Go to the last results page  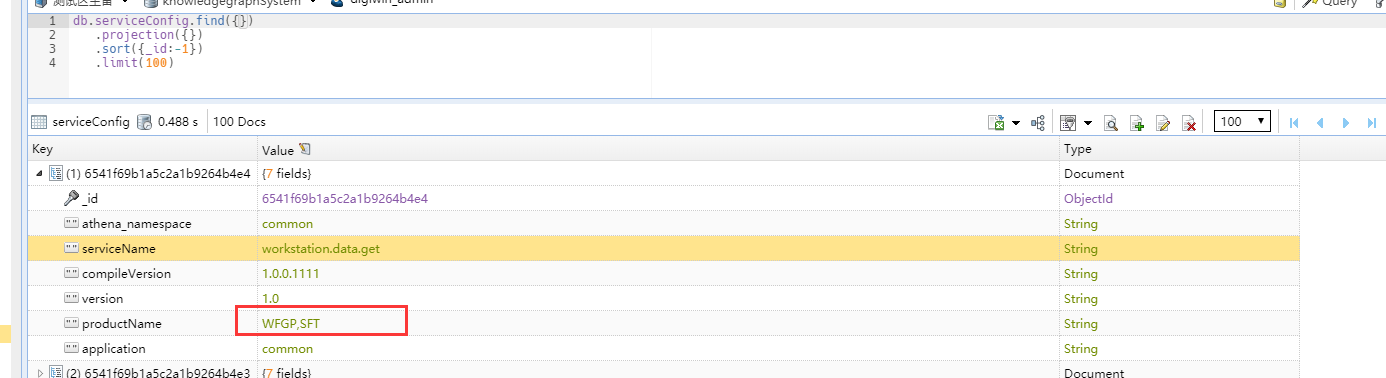1372,122
